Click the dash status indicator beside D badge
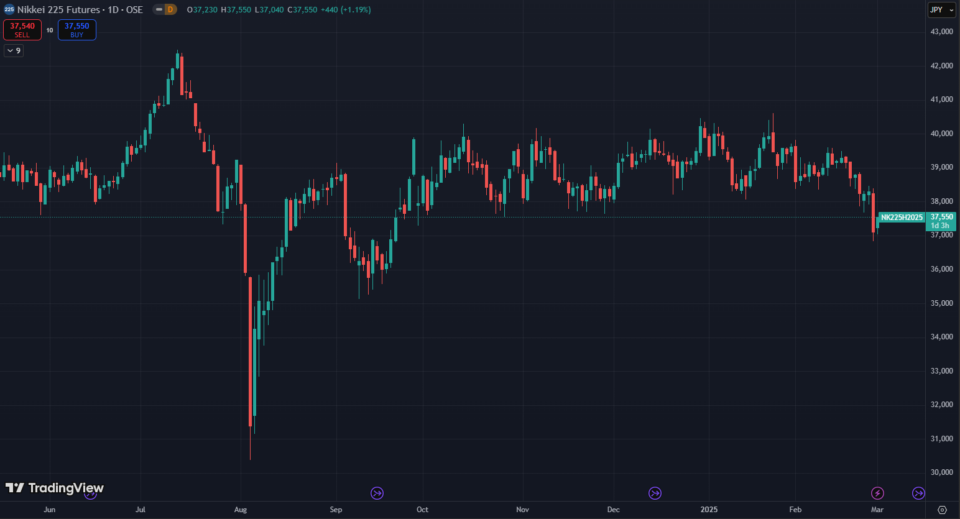Viewport: 960px width, 519px height. [x=157, y=9]
